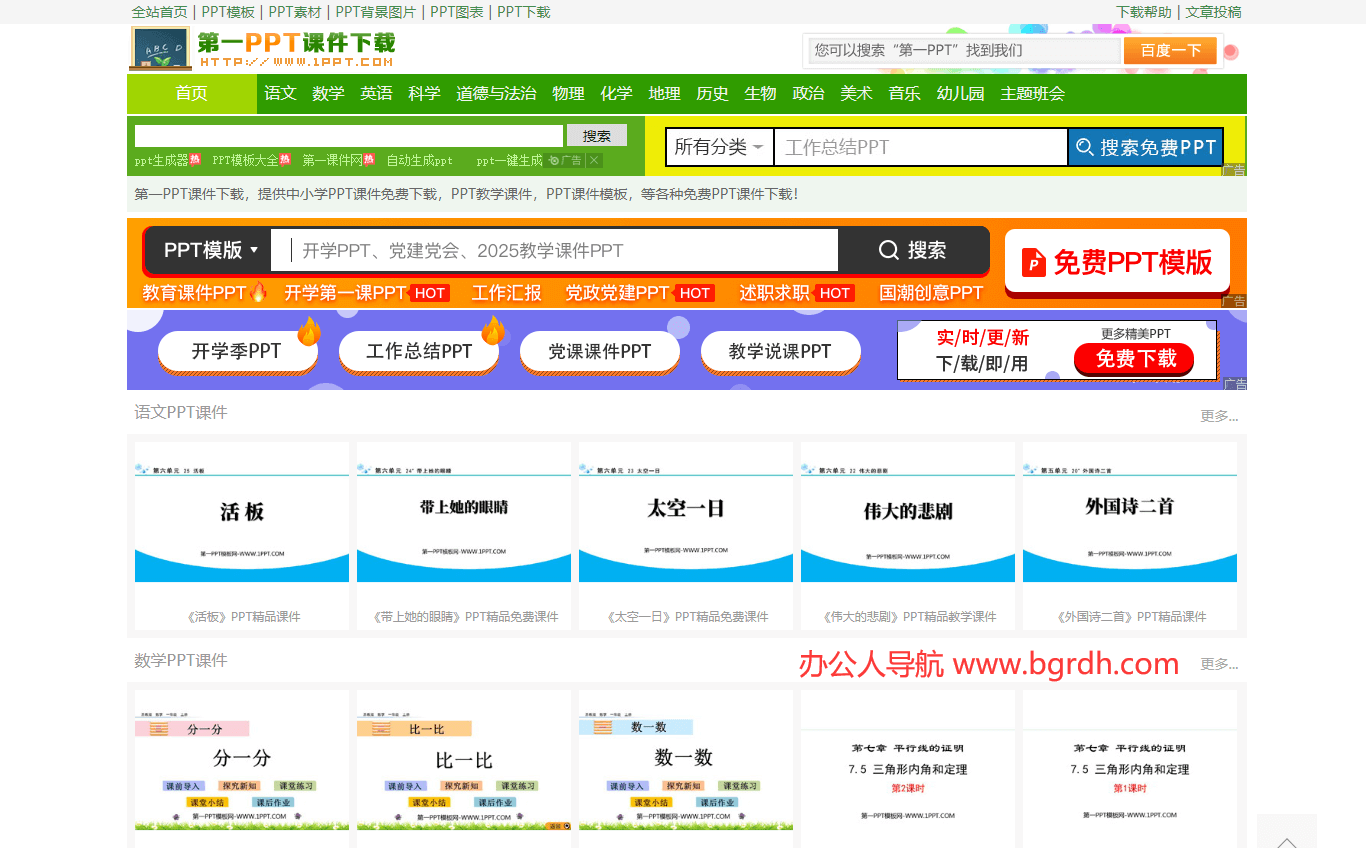Click the magnifier icon in the dark 搜索 button
The height and width of the screenshot is (848, 1366).
888,250
